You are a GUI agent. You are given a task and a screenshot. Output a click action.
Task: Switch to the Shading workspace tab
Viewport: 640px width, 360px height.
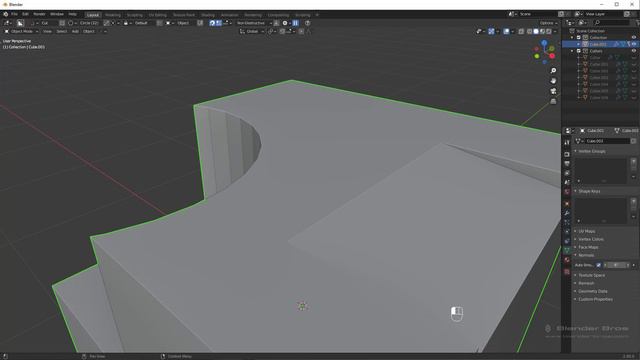(x=208, y=15)
